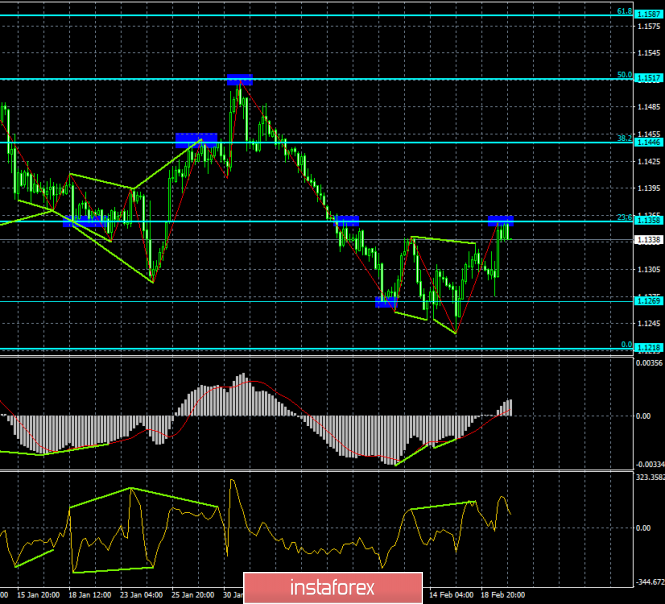665x604 pixels.
Task: Click the 1.1245 price axis value
Action: [649, 324]
